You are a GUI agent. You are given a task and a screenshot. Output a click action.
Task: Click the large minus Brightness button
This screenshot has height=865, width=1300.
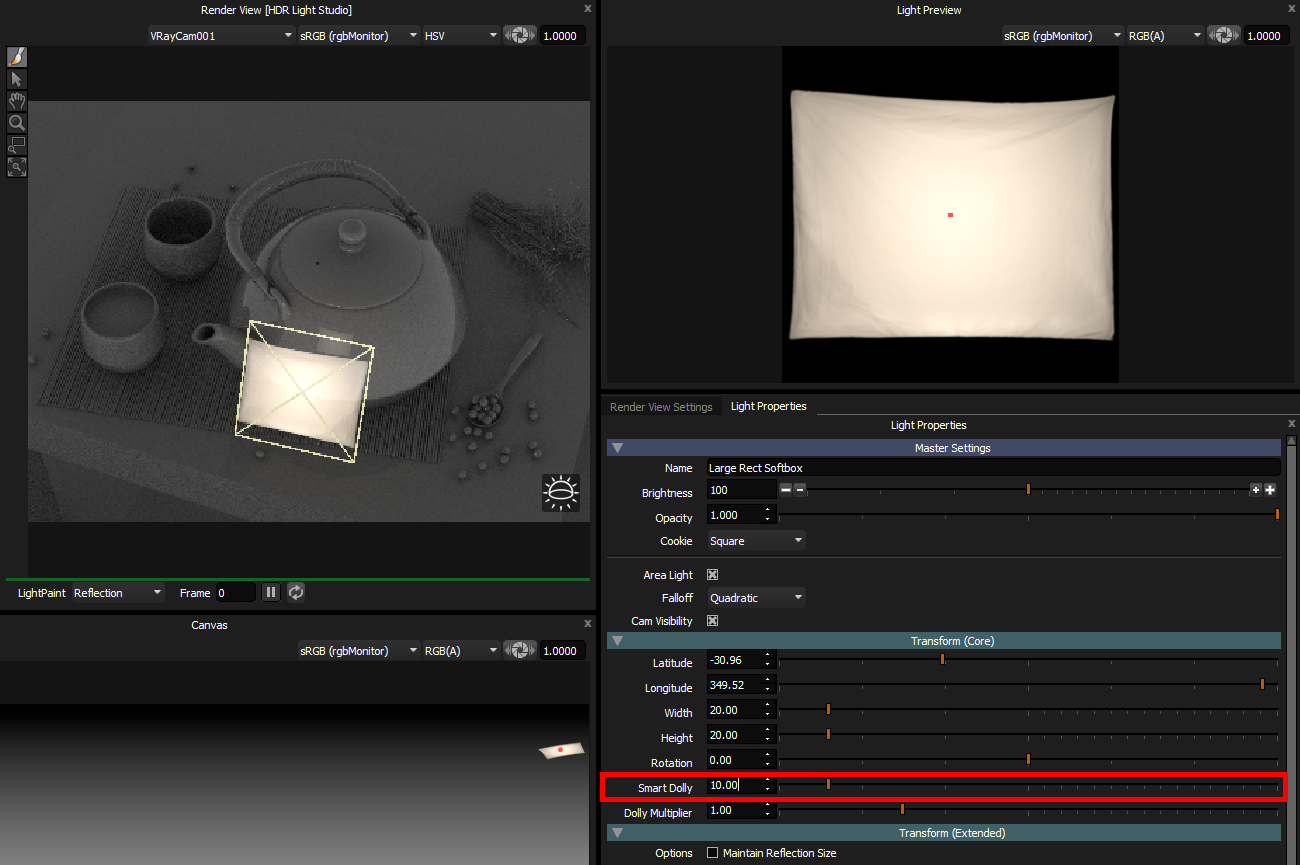point(786,490)
